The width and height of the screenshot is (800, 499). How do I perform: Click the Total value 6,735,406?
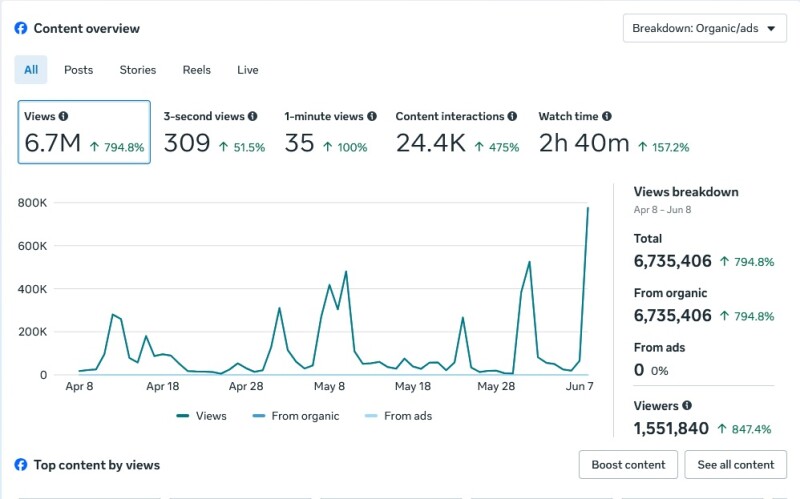click(672, 261)
